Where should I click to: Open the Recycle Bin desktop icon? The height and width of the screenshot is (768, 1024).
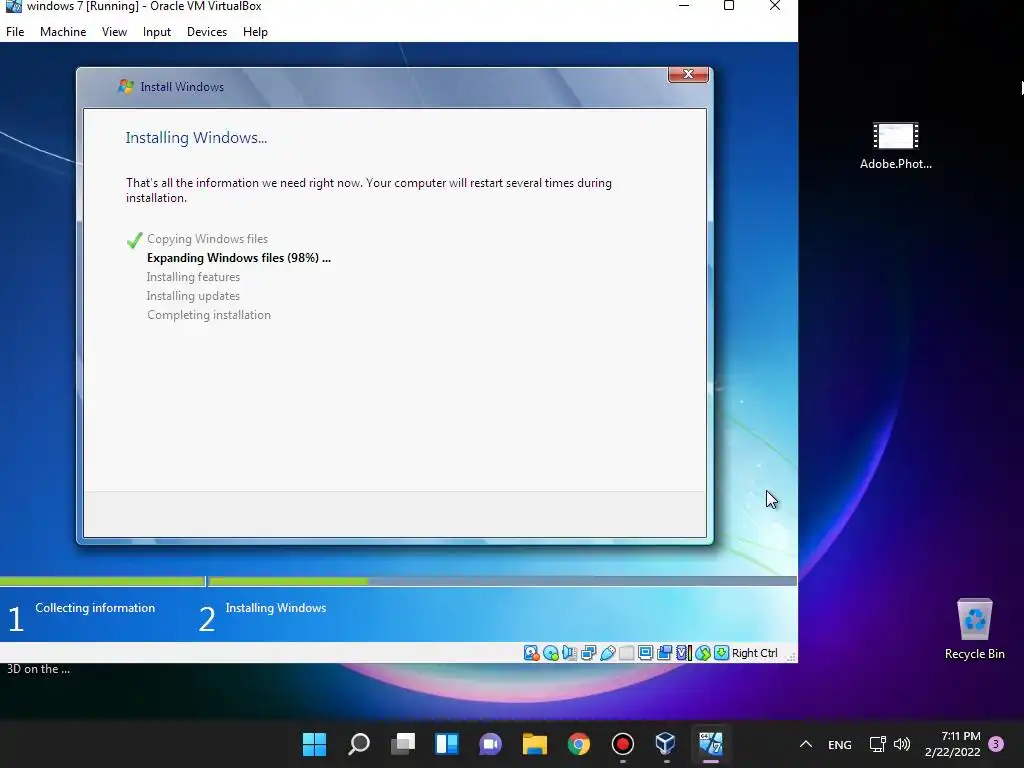pyautogui.click(x=974, y=630)
